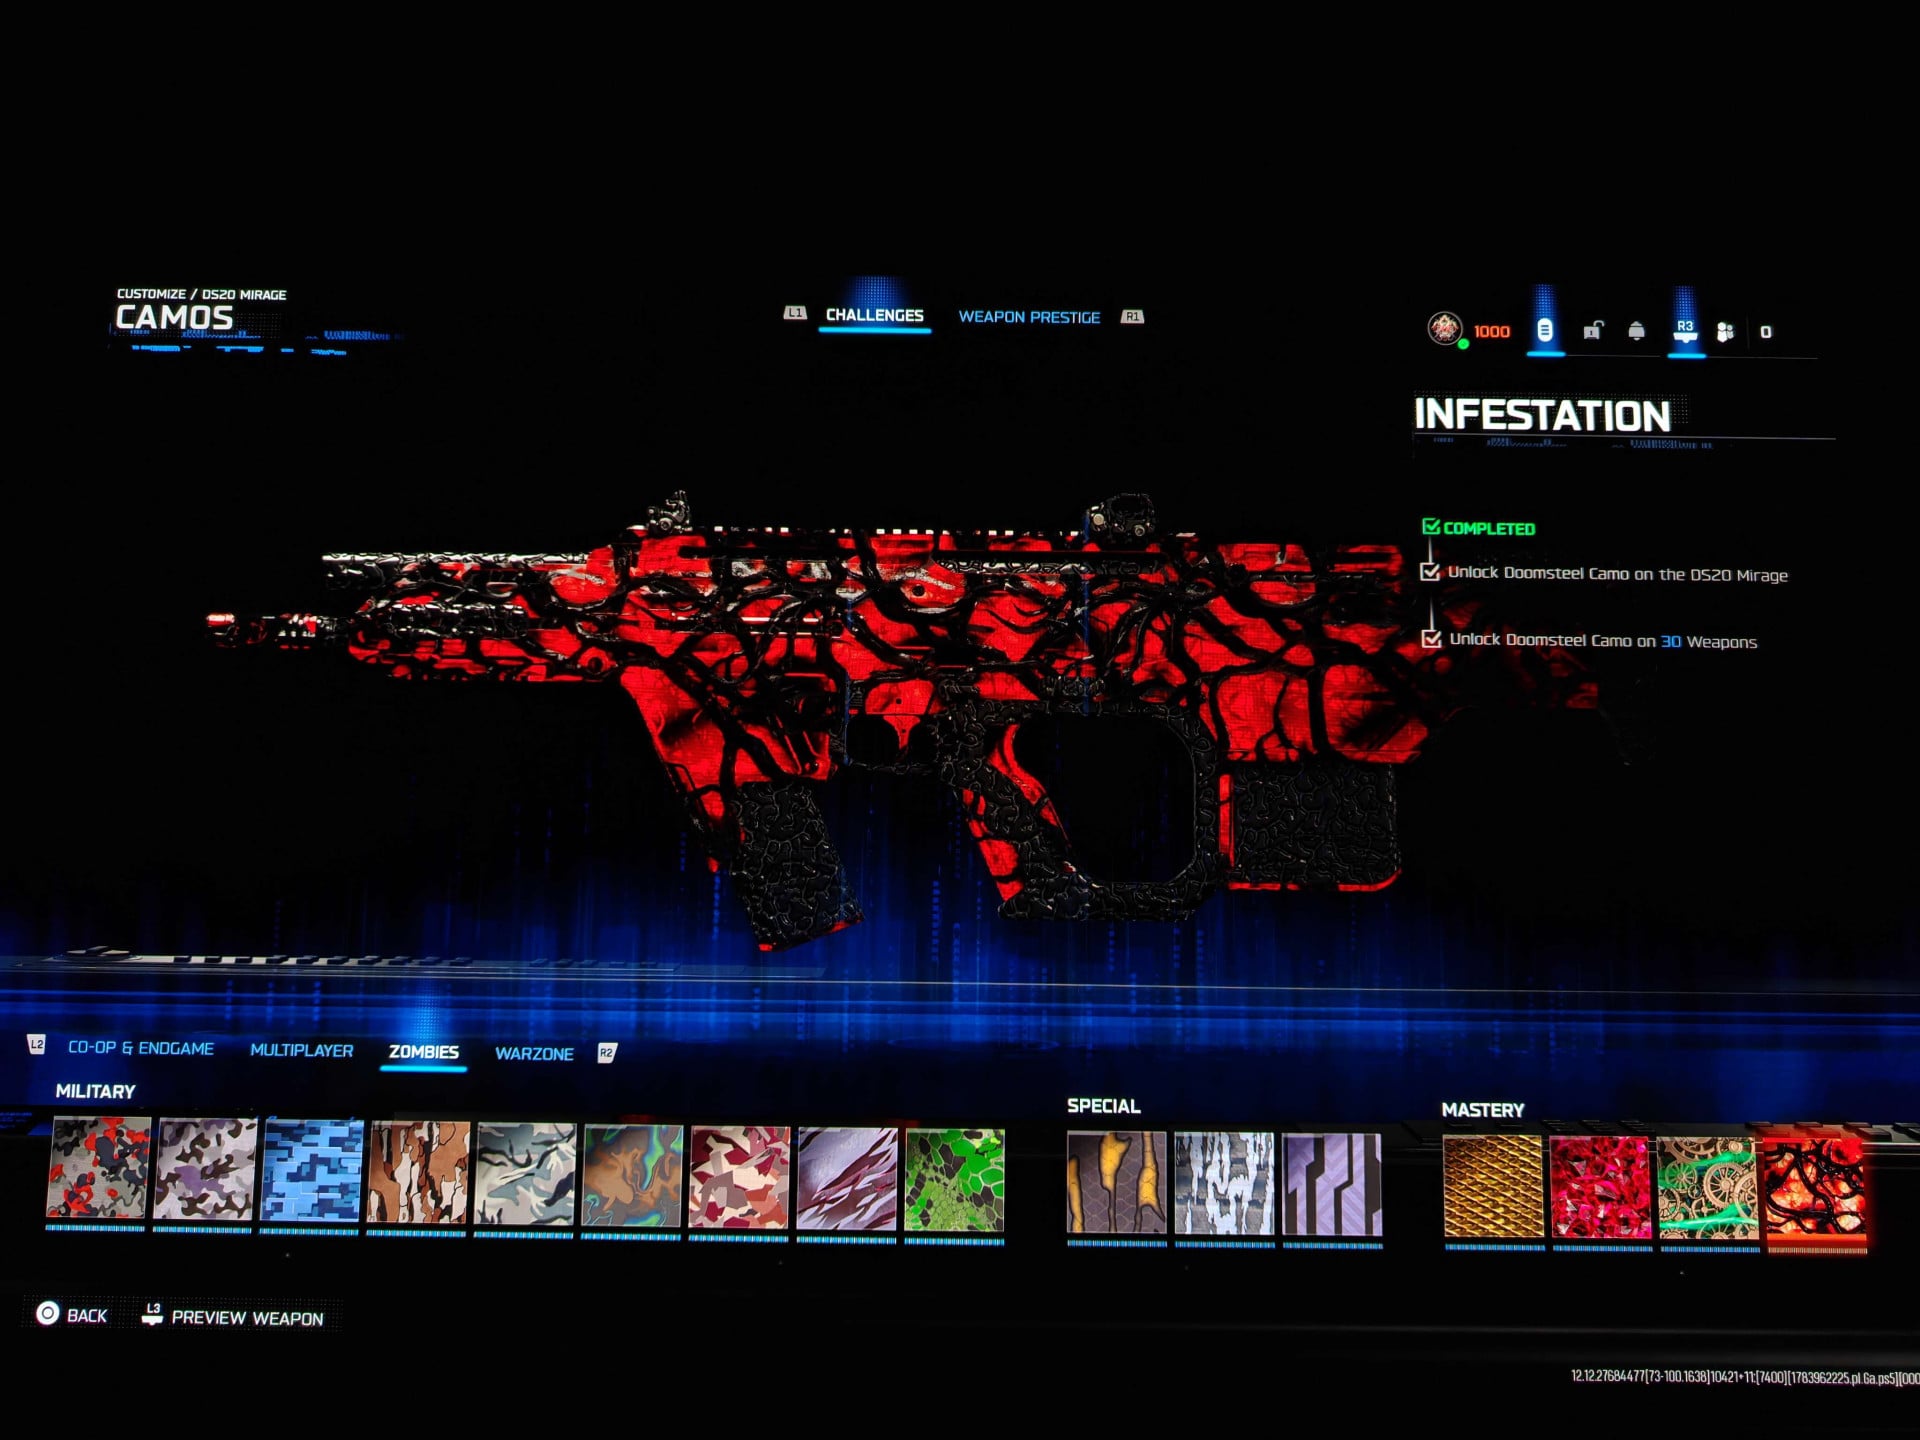This screenshot has height=1440, width=1920.
Task: Click the 1000 player level number
Action: [x=1491, y=331]
